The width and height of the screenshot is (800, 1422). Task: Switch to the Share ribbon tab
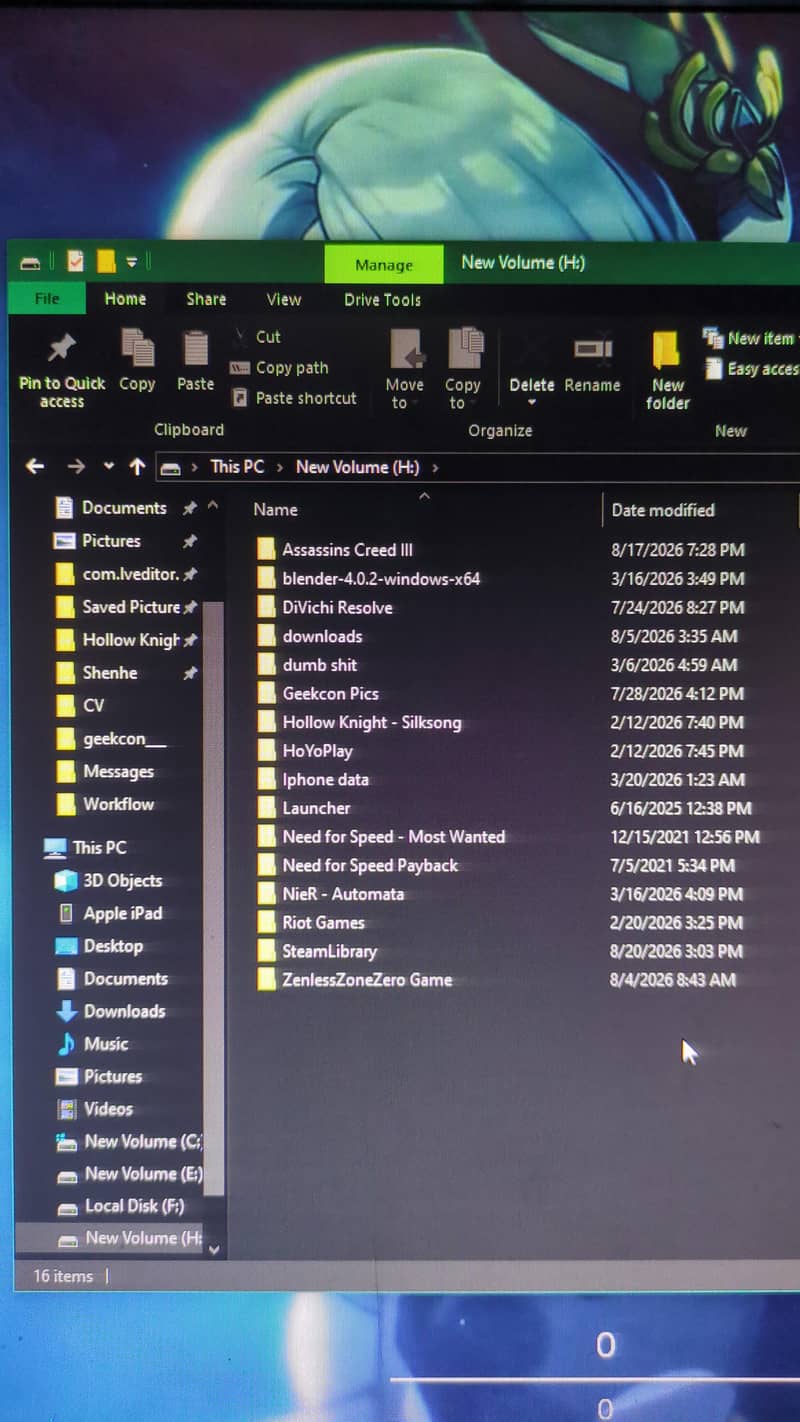click(x=206, y=299)
